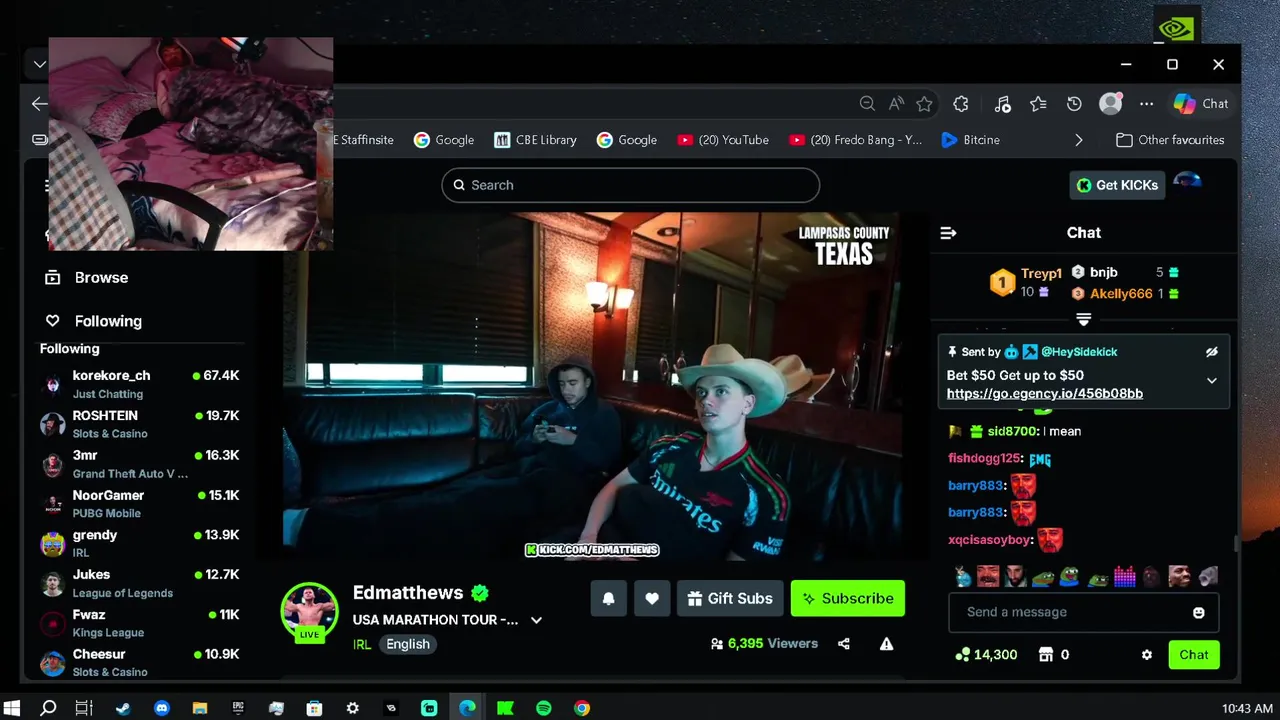
Task: Open the media control music note icon
Action: (x=1002, y=104)
